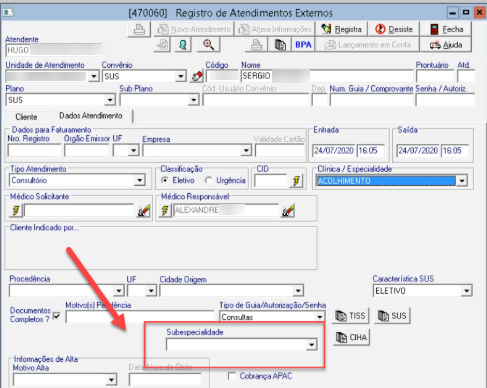Click the magnifier search icon in toolbar

tap(208, 45)
